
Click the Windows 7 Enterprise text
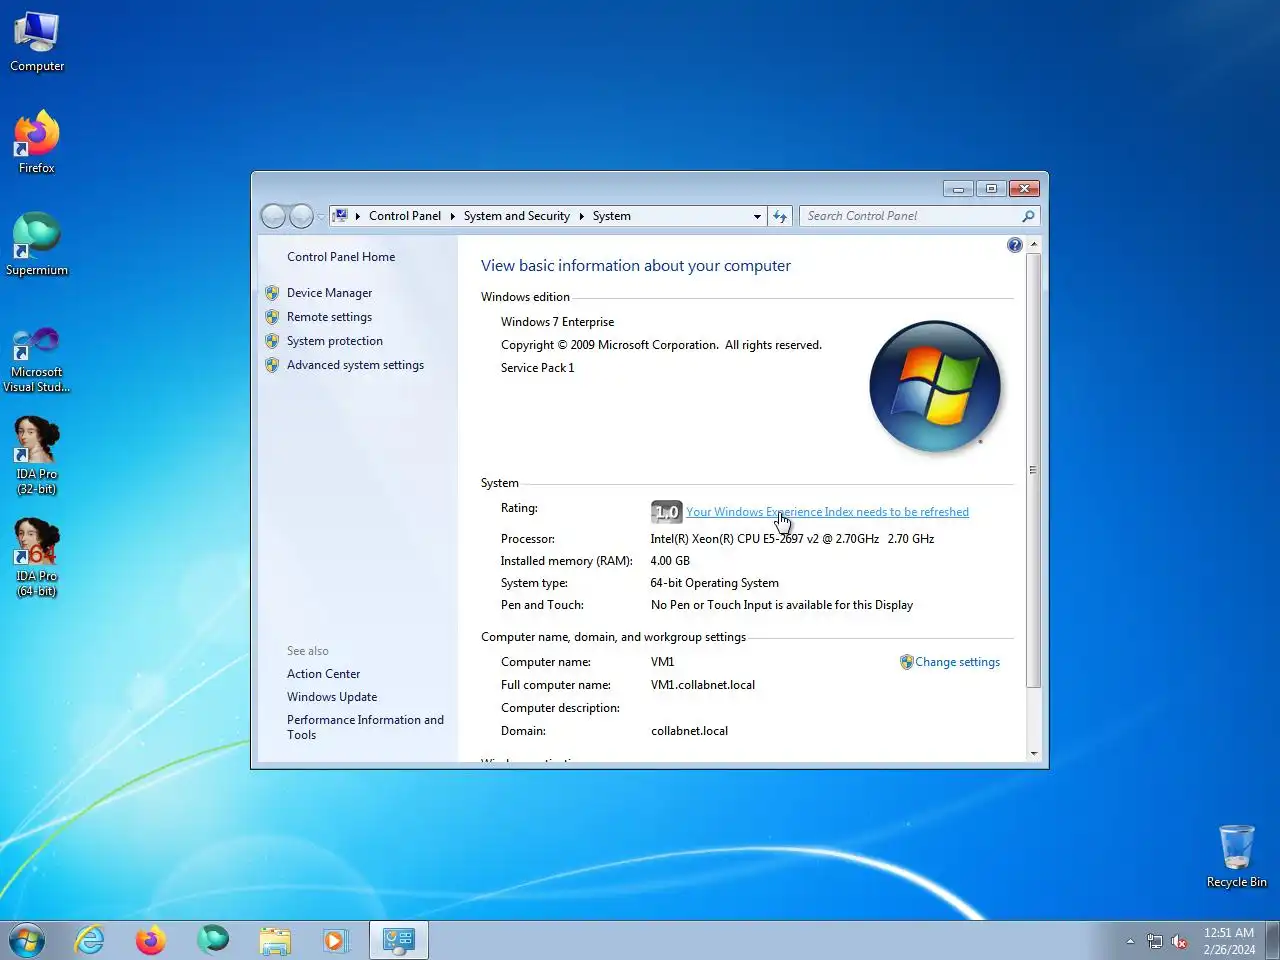tap(558, 322)
